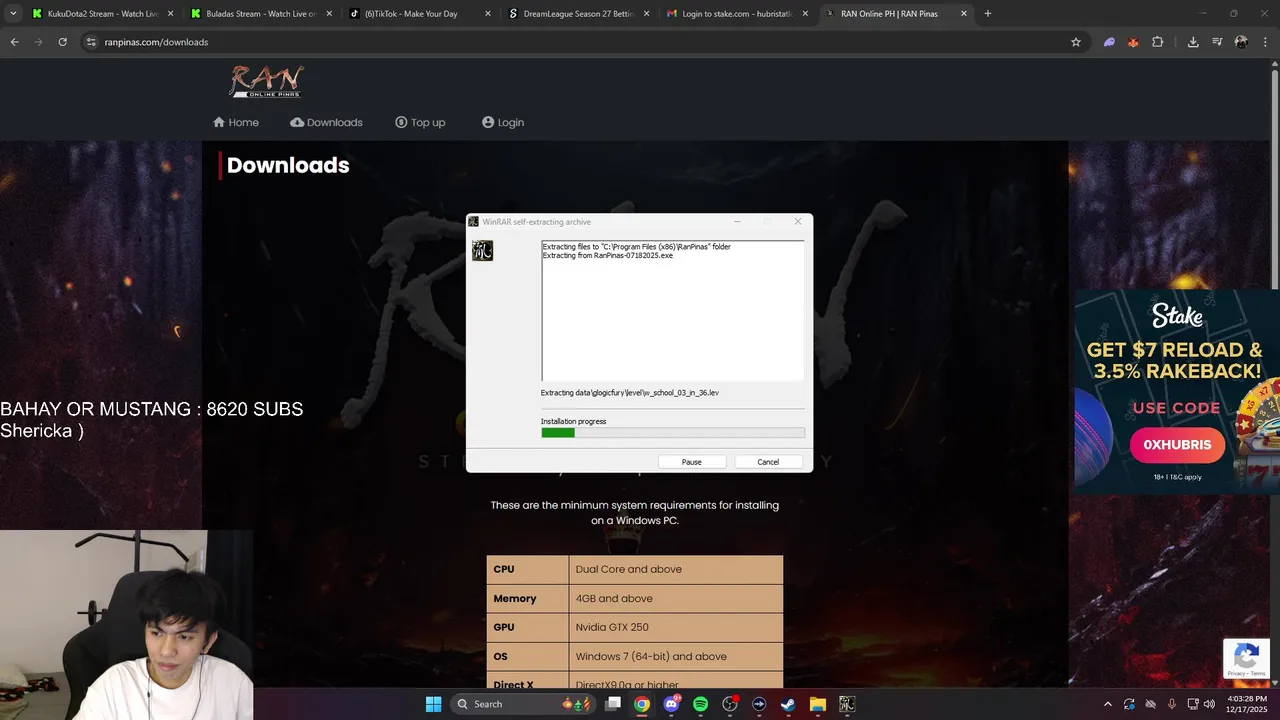View site information icon in address bar
This screenshot has width=1280, height=720.
(91, 42)
